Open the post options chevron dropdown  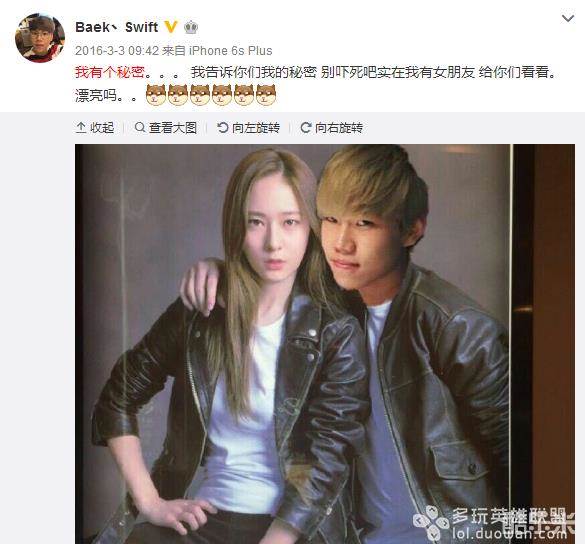click(567, 18)
